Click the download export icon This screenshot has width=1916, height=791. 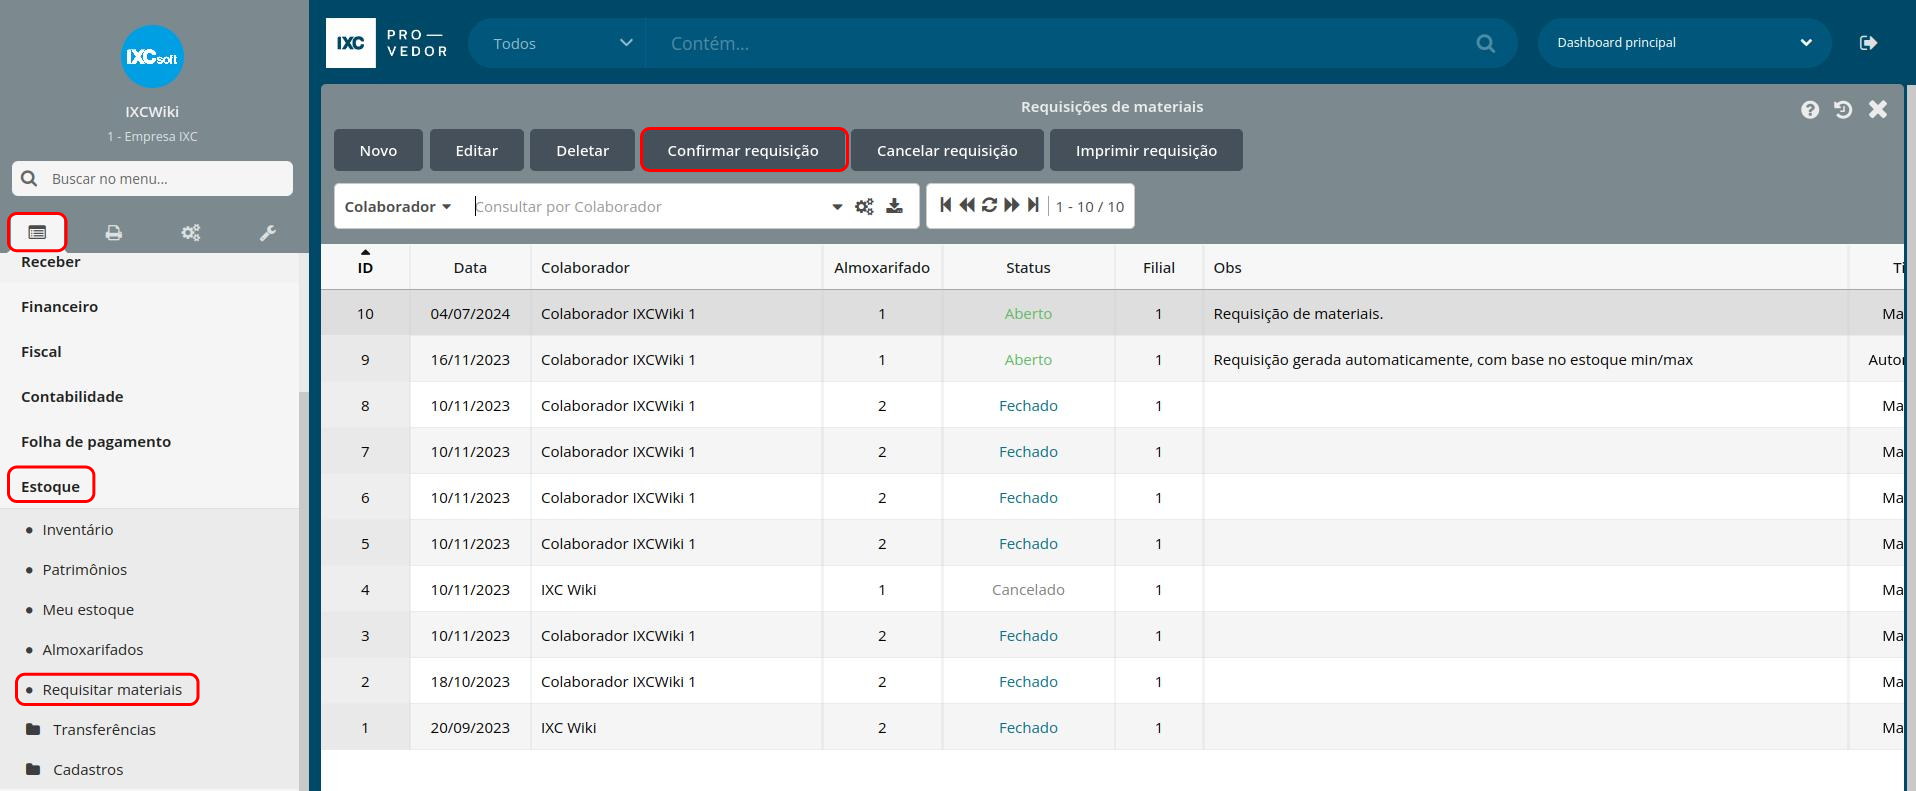894,206
